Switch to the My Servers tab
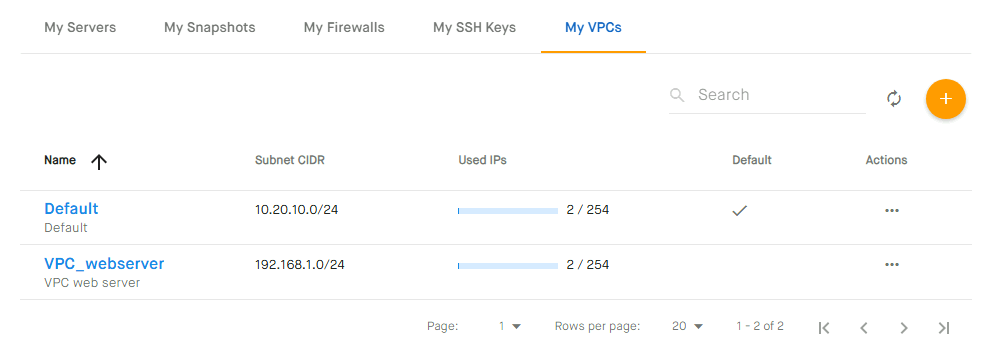 (x=80, y=28)
